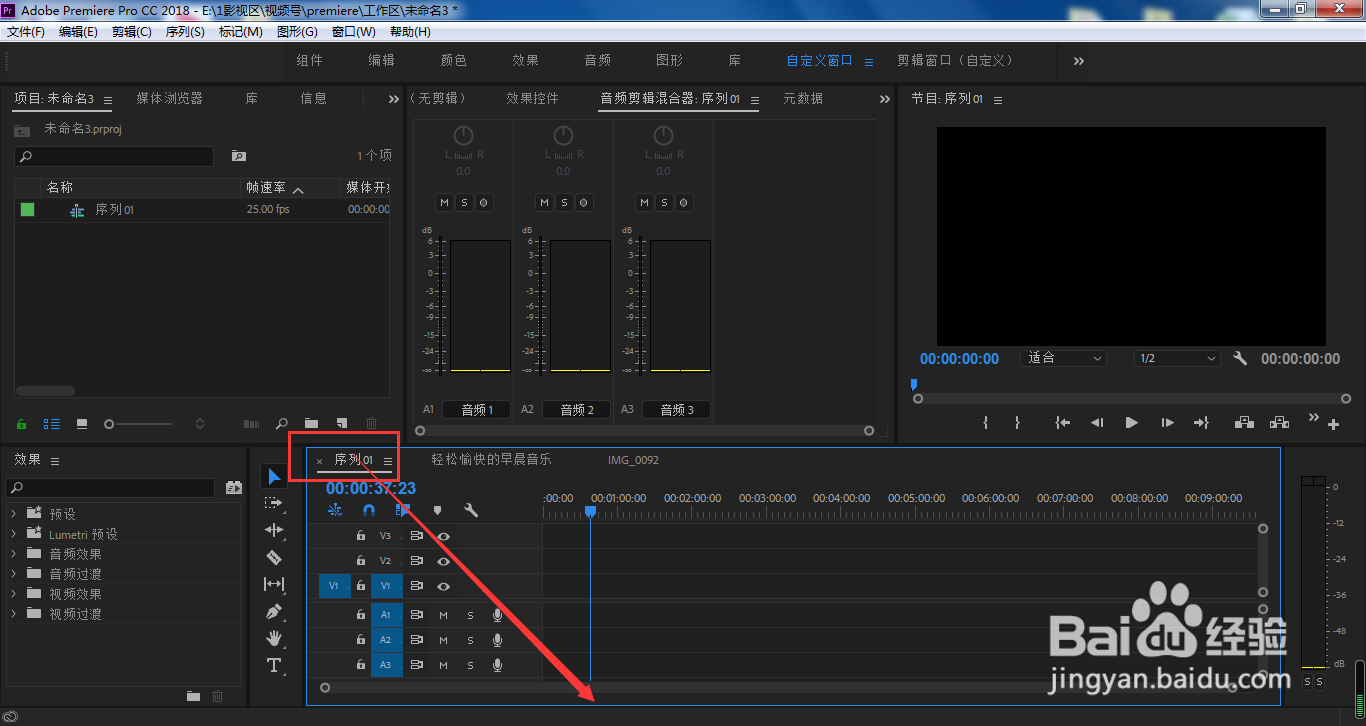Image resolution: width=1366 pixels, height=726 pixels.
Task: Toggle insert sequences as nests option
Action: 334,510
